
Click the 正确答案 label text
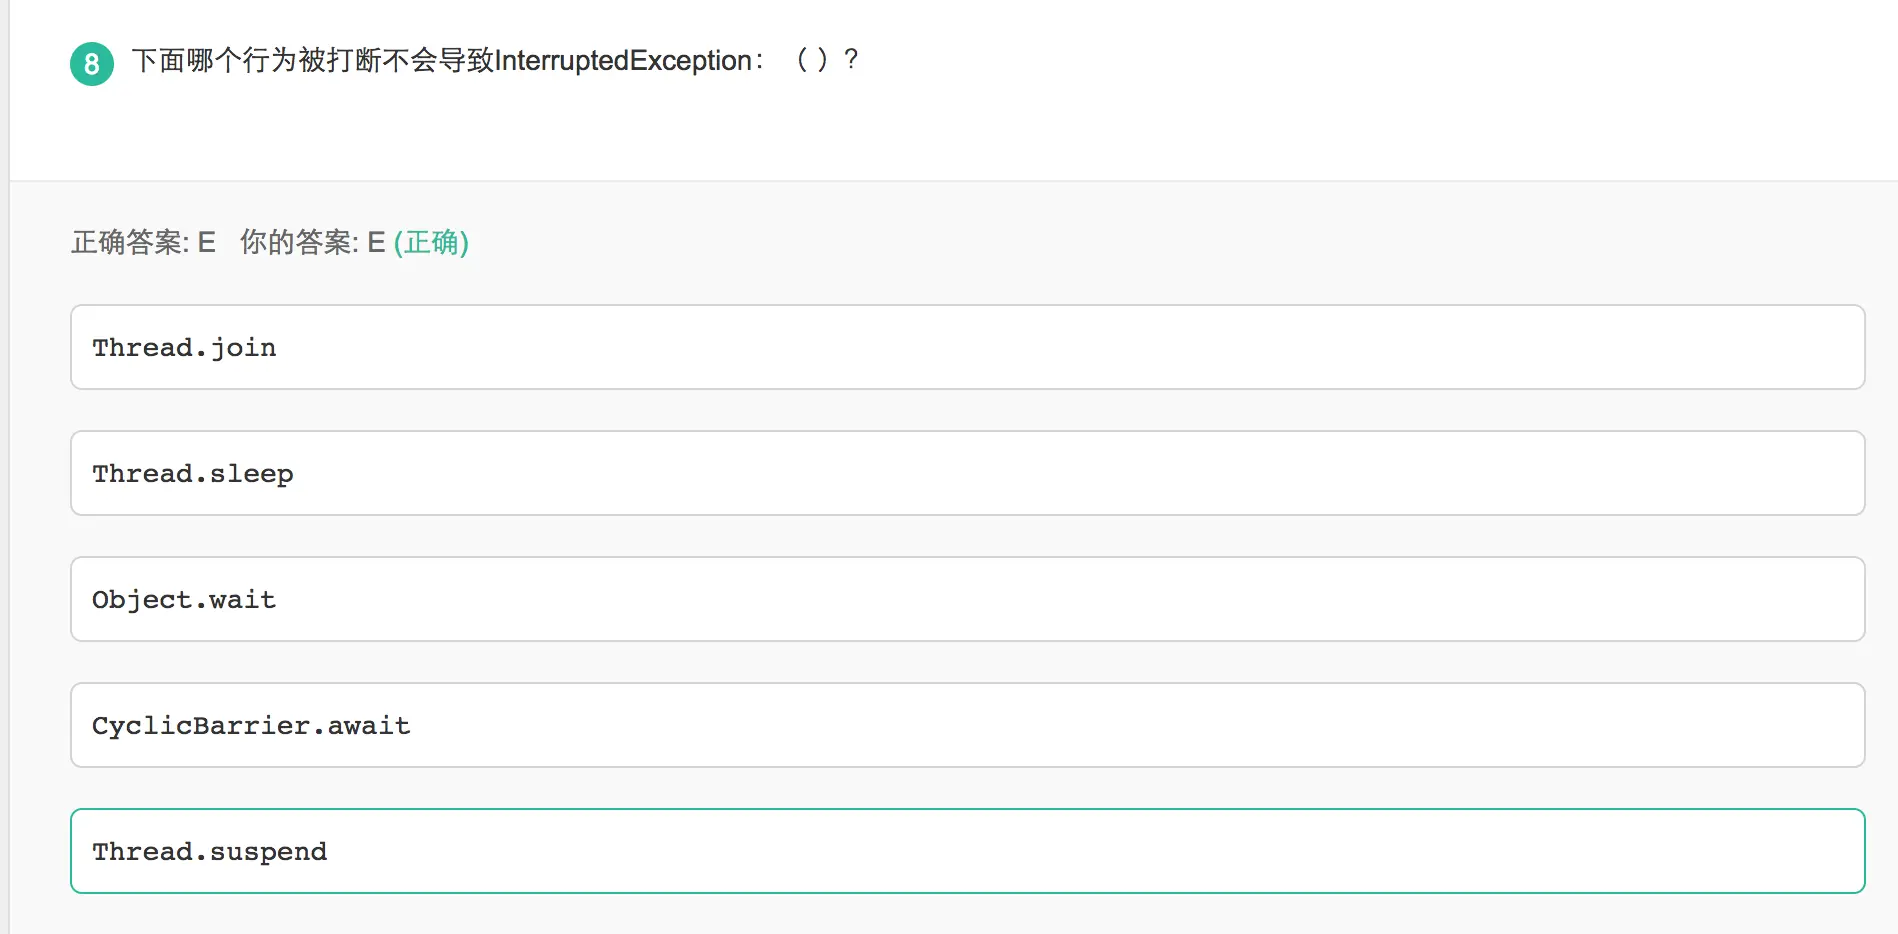128,242
